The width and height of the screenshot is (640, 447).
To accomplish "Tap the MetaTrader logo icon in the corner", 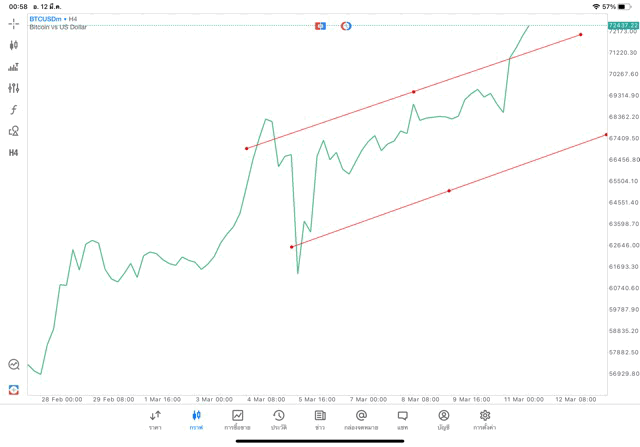I will pos(14,389).
